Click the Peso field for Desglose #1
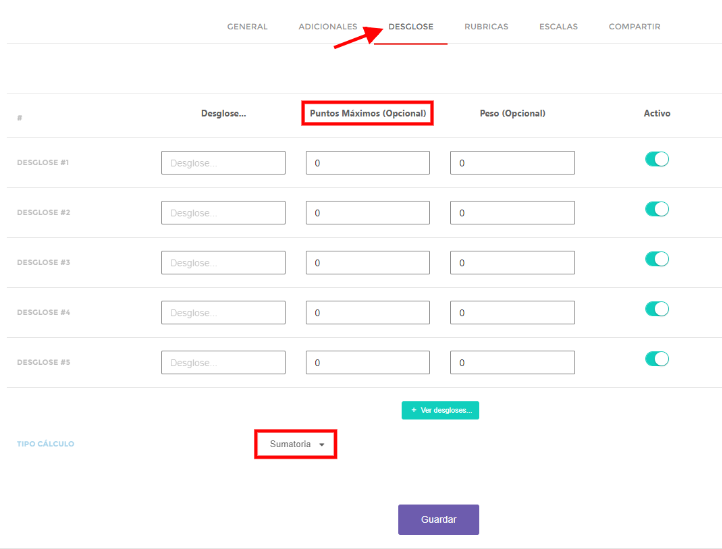Viewport: 722px width, 549px height. [x=512, y=163]
